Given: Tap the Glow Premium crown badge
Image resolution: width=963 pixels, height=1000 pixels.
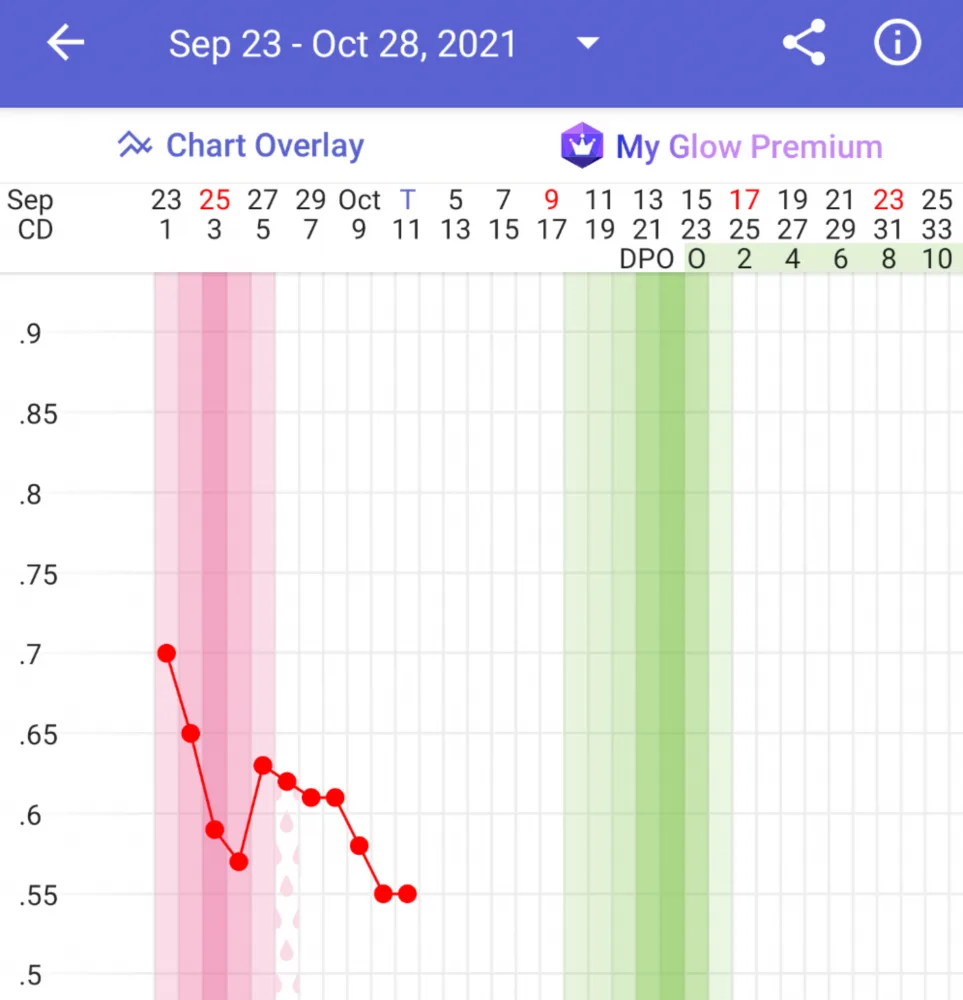Looking at the screenshot, I should click(x=582, y=145).
